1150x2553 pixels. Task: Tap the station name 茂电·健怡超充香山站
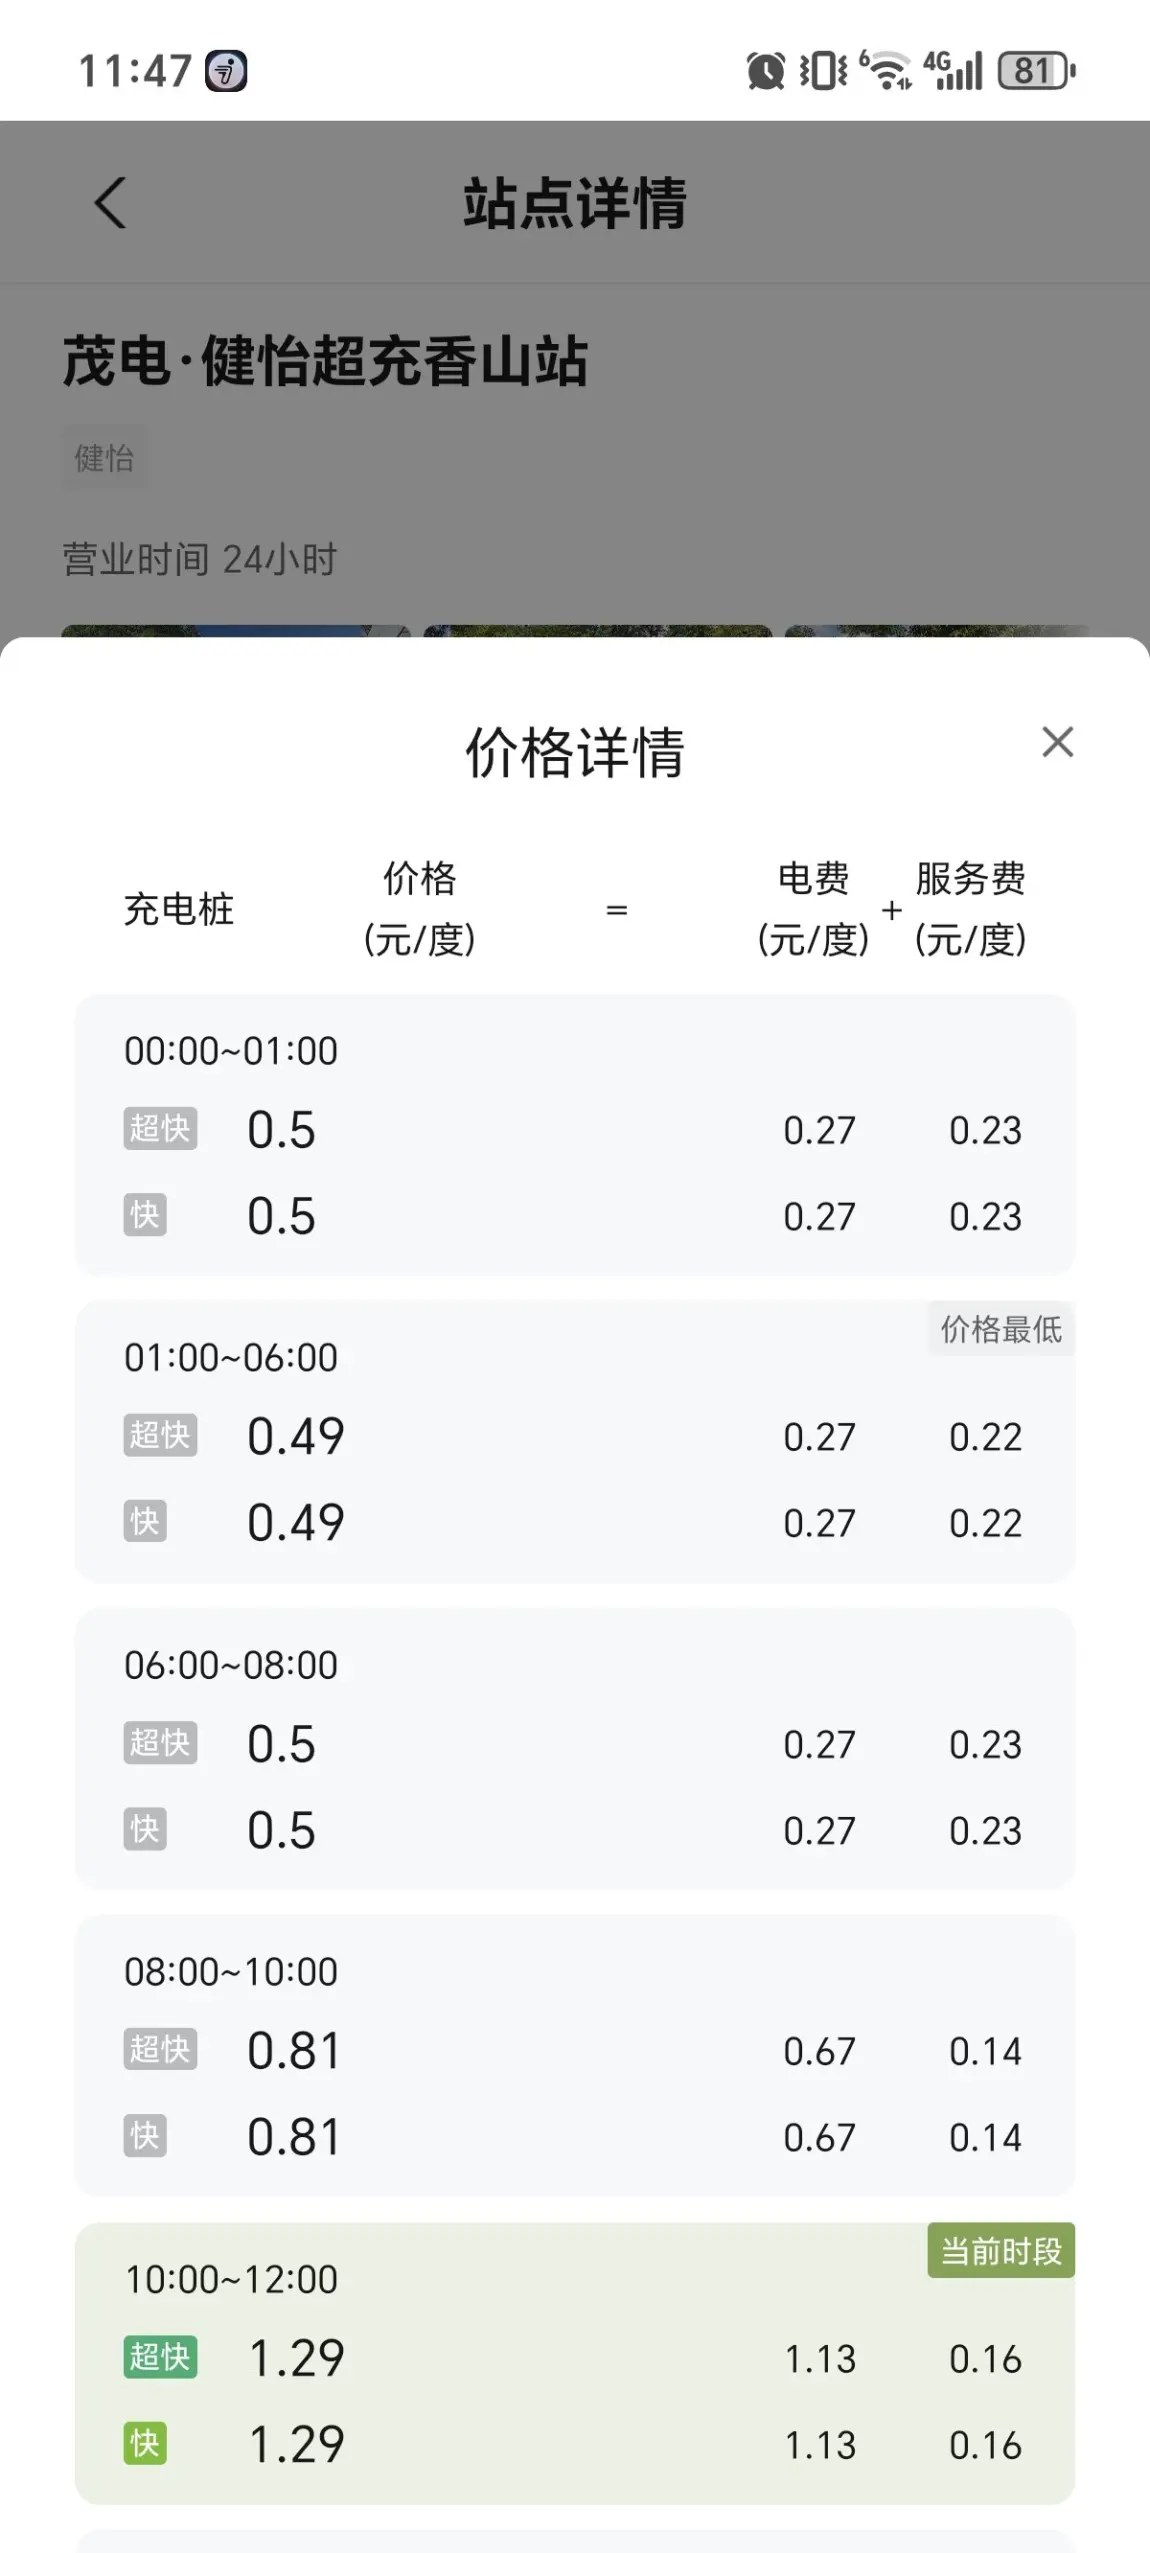tap(325, 361)
